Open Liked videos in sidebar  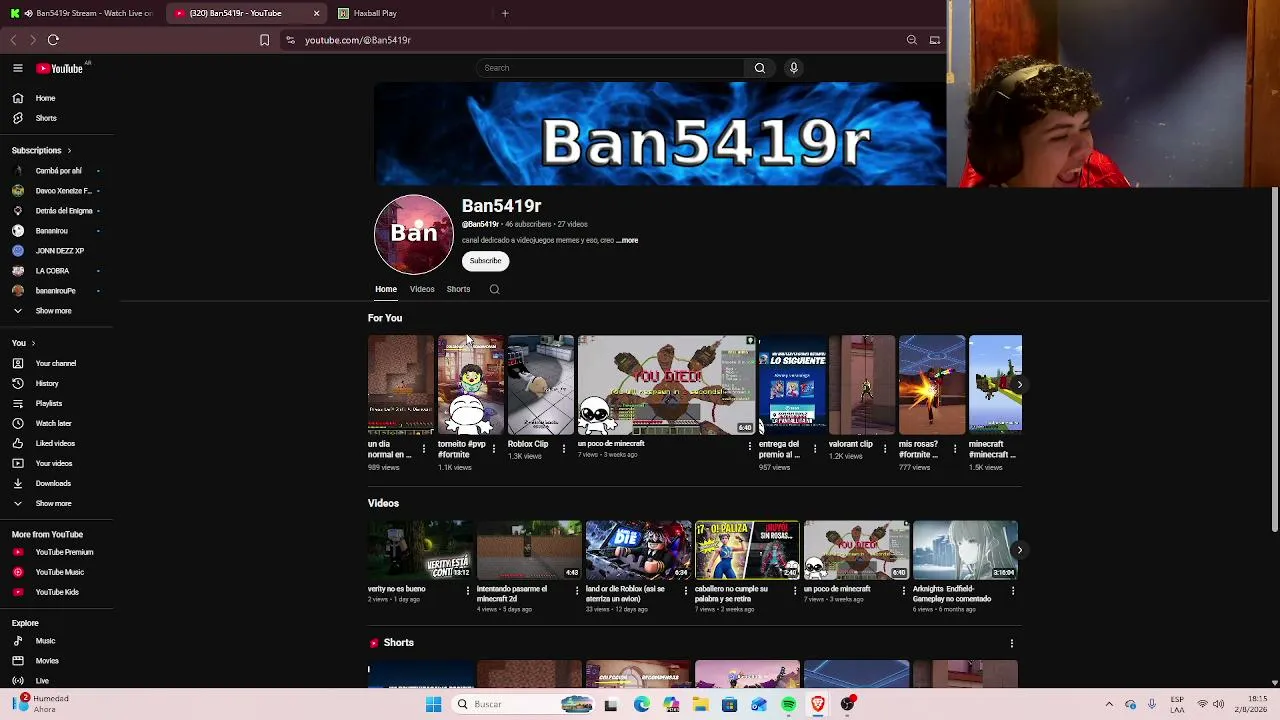click(56, 443)
